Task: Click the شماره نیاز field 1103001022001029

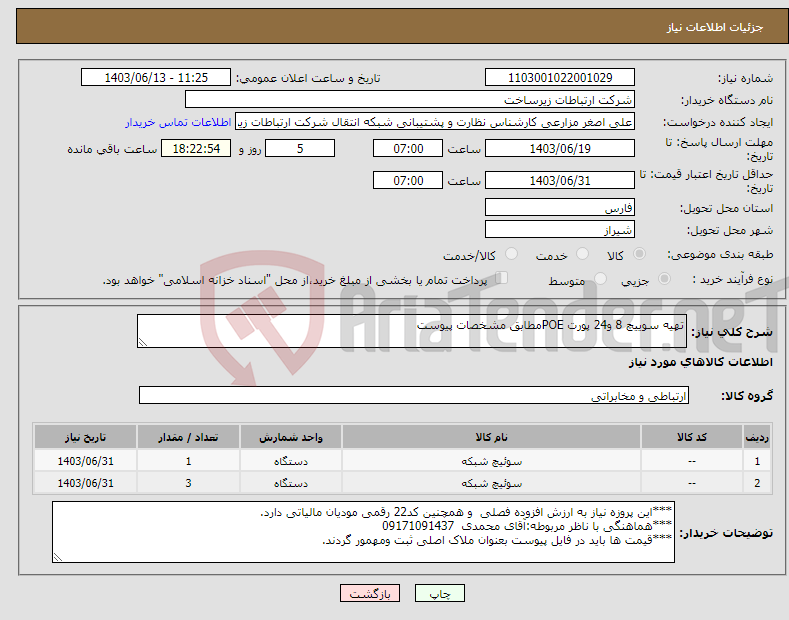Action: pyautogui.click(x=560, y=78)
